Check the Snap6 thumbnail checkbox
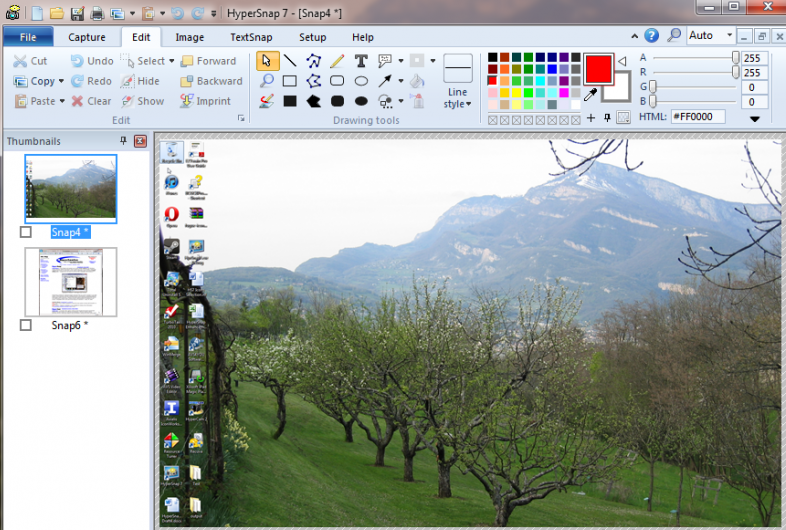The image size is (786, 530). 25,325
